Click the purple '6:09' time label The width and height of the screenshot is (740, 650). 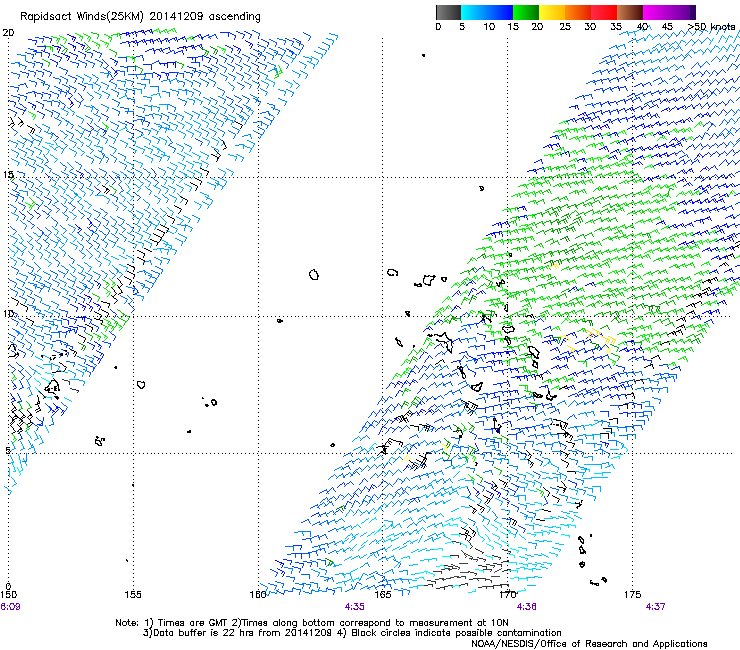click(10, 607)
